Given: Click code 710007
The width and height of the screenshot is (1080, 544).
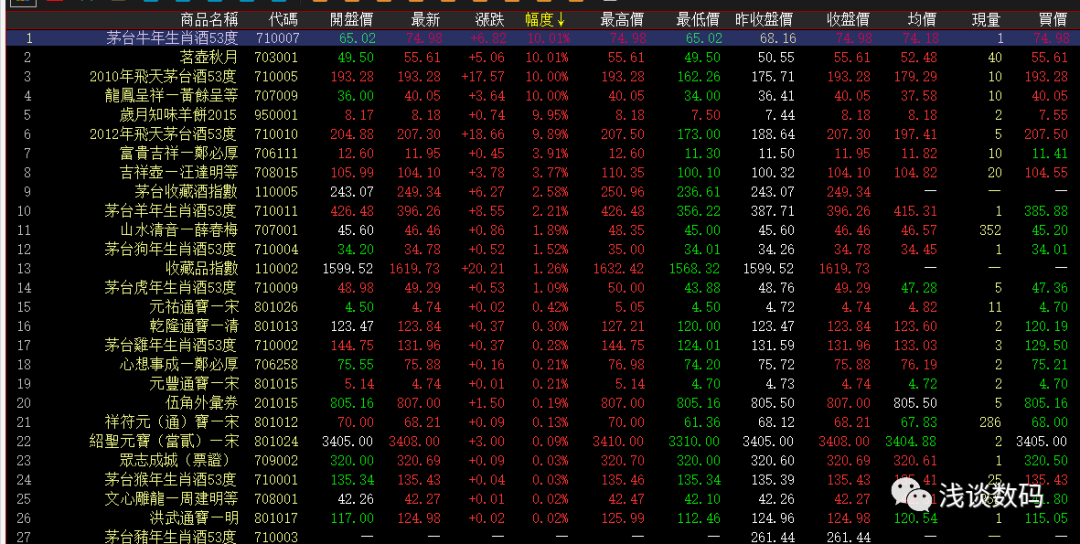Looking at the screenshot, I should (x=277, y=39).
